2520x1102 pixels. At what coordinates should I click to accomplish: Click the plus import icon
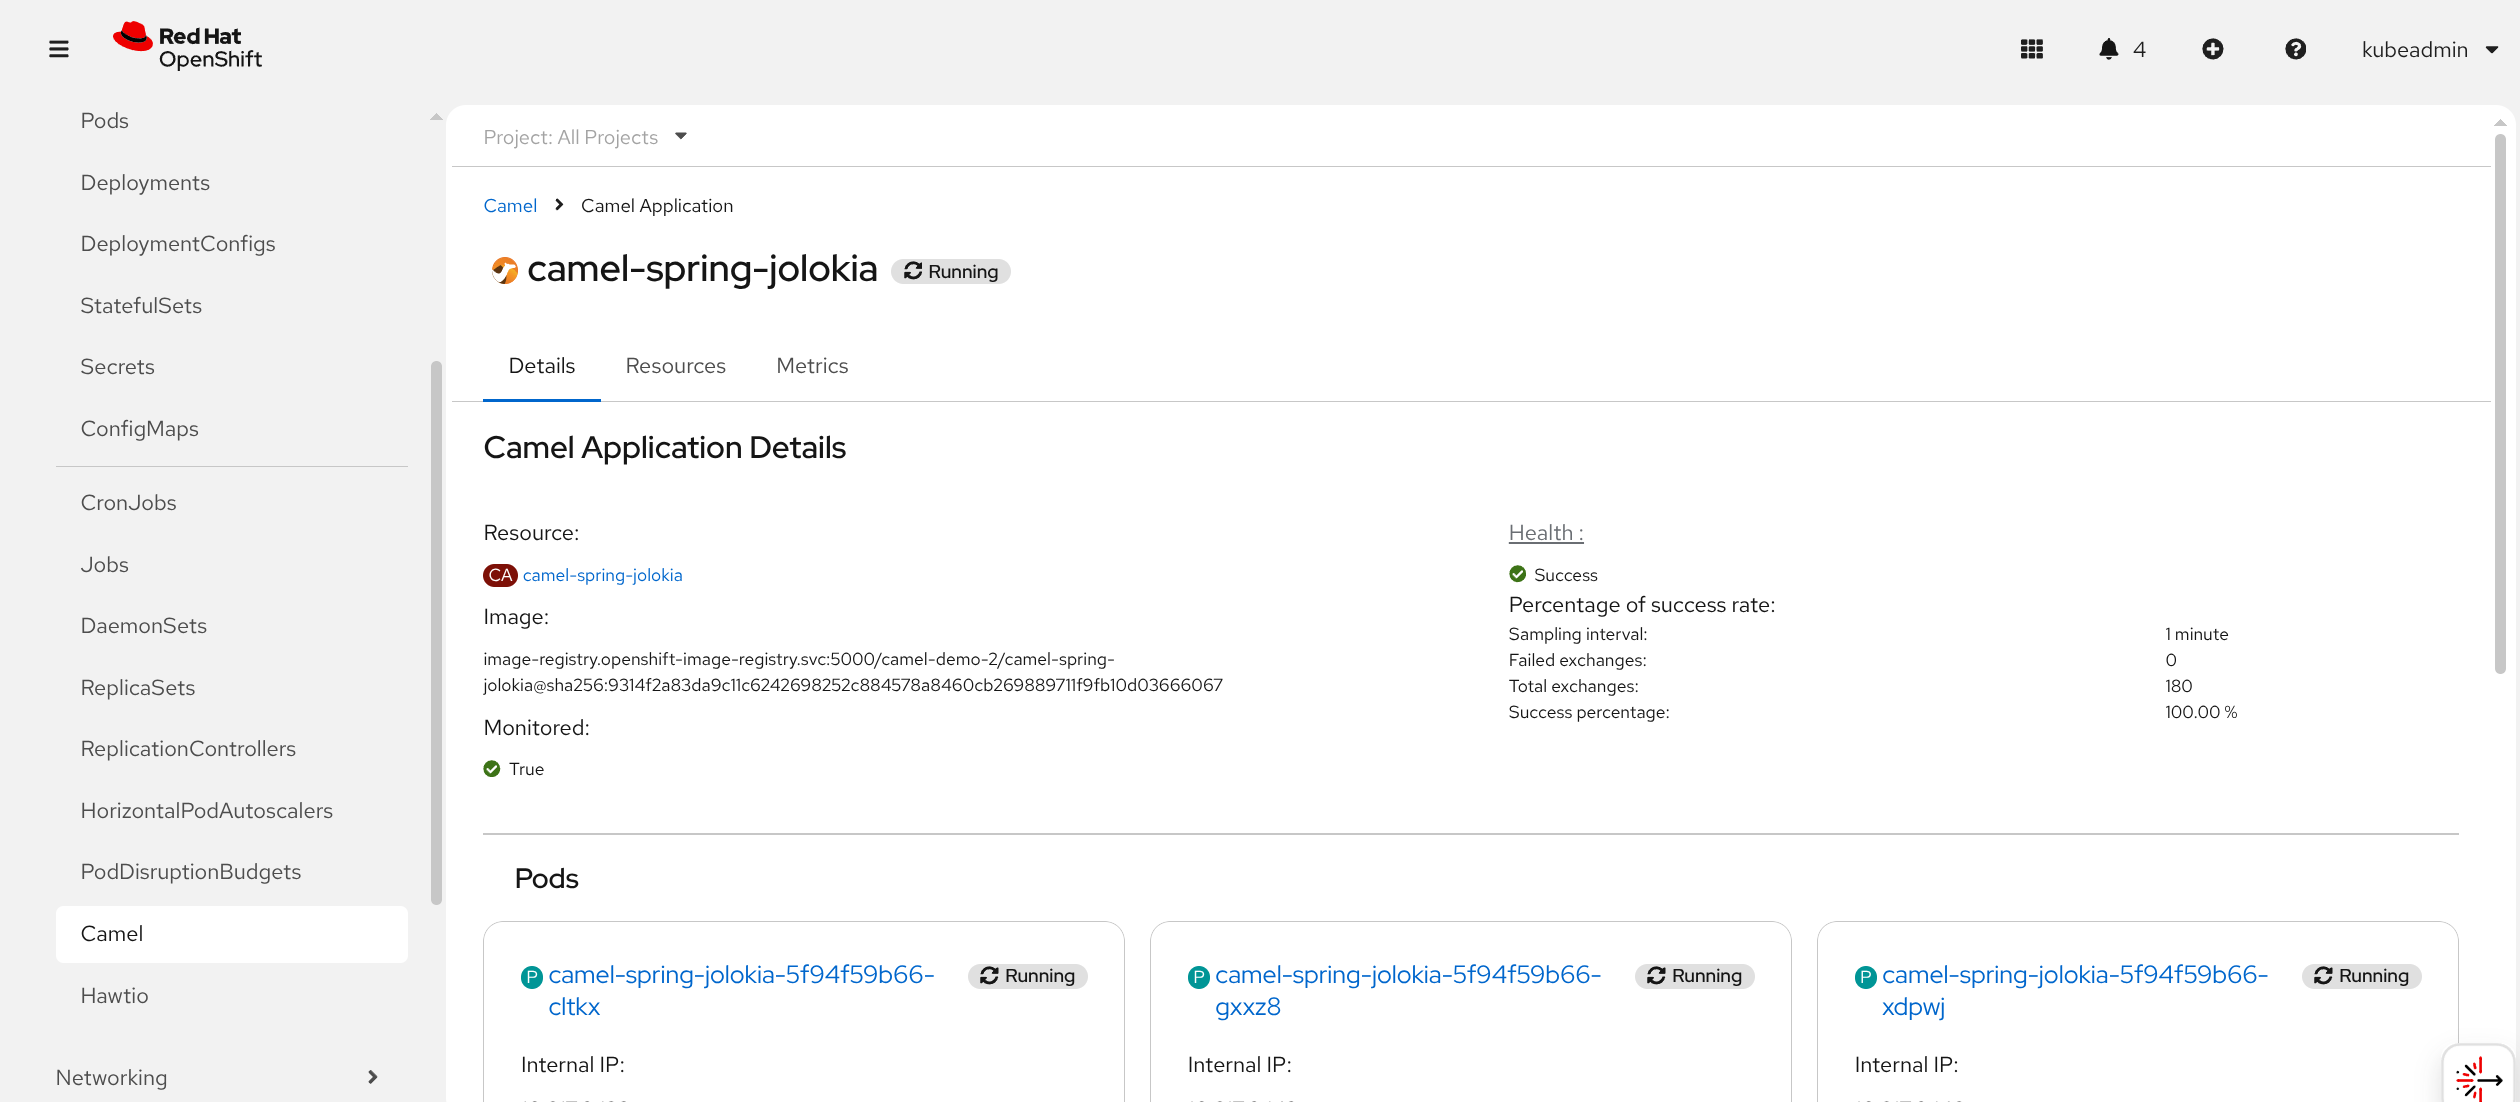pos(2212,49)
